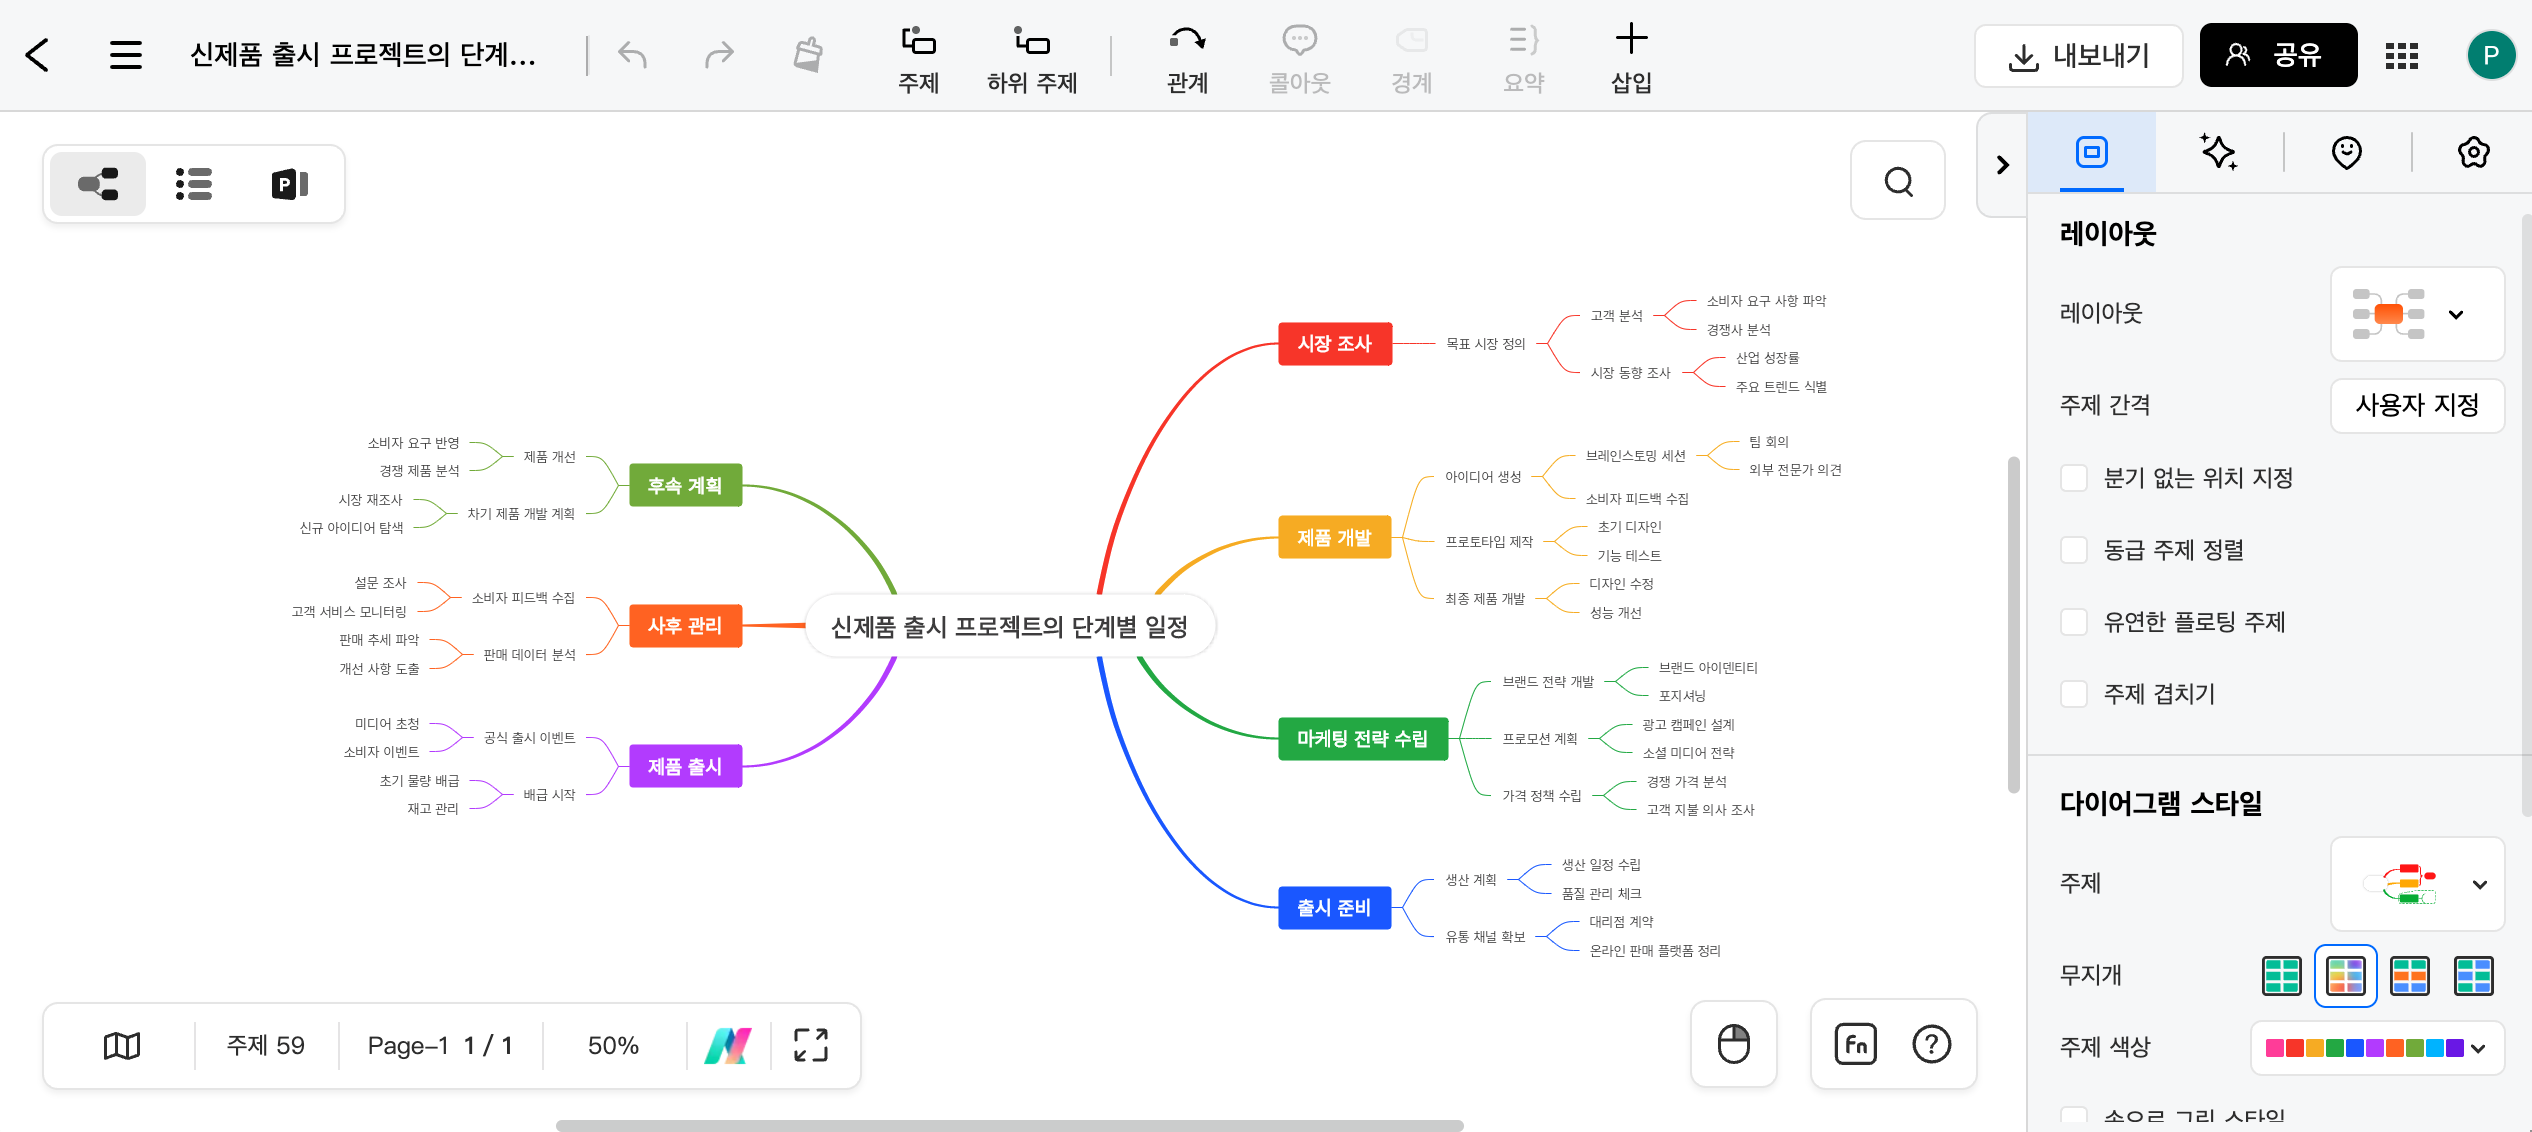Open the map overview icon

(122, 1046)
